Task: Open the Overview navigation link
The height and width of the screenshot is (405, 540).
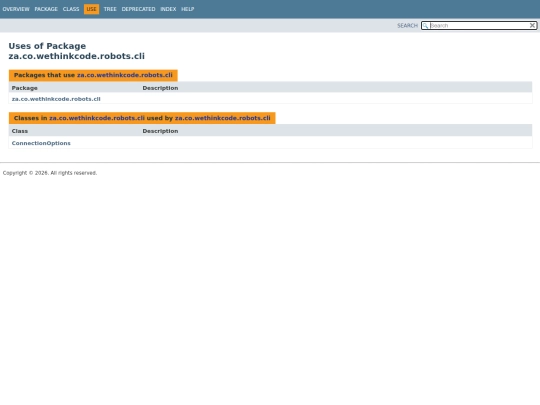Action: pyautogui.click(x=16, y=9)
